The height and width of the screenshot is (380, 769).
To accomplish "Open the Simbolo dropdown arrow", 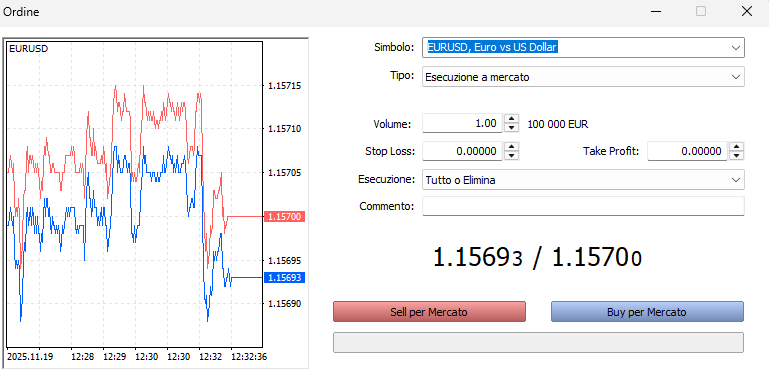I will tap(735, 48).
